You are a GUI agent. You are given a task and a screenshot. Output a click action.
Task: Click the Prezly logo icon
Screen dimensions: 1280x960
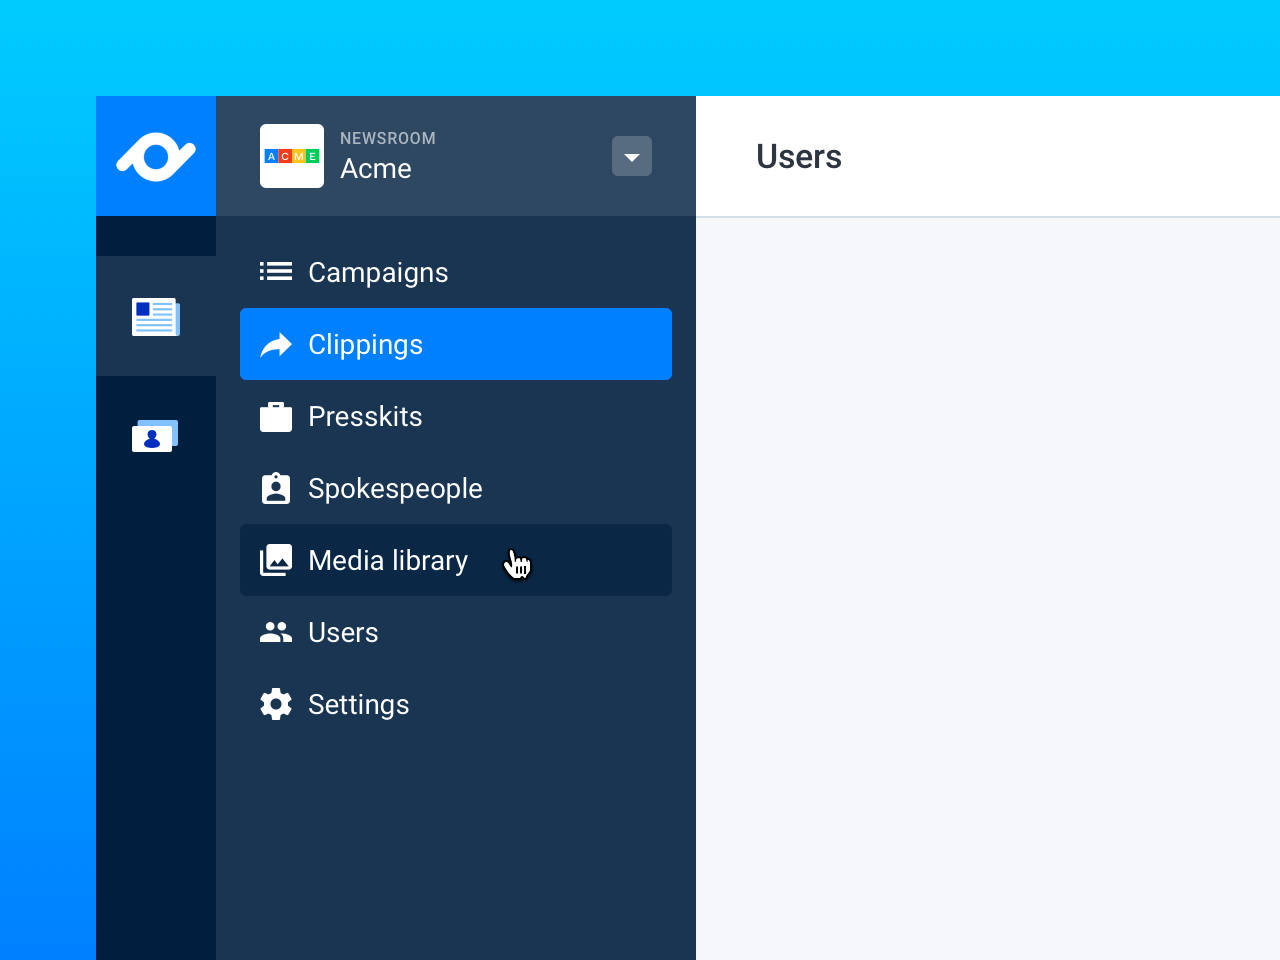pos(156,156)
